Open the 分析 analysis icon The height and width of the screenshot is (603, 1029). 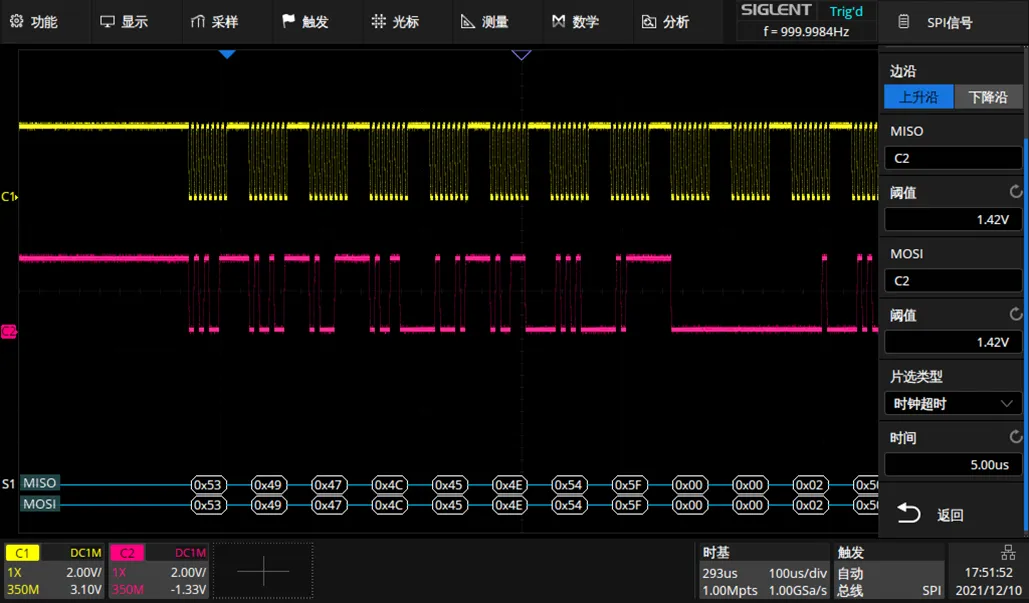click(649, 22)
